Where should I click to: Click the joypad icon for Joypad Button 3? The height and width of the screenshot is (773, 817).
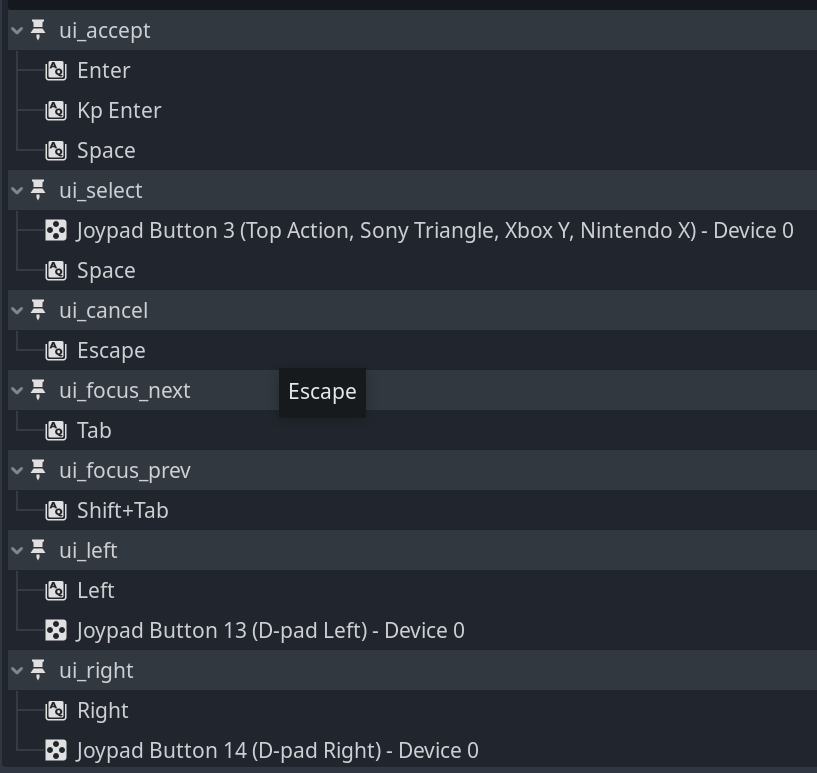point(57,230)
